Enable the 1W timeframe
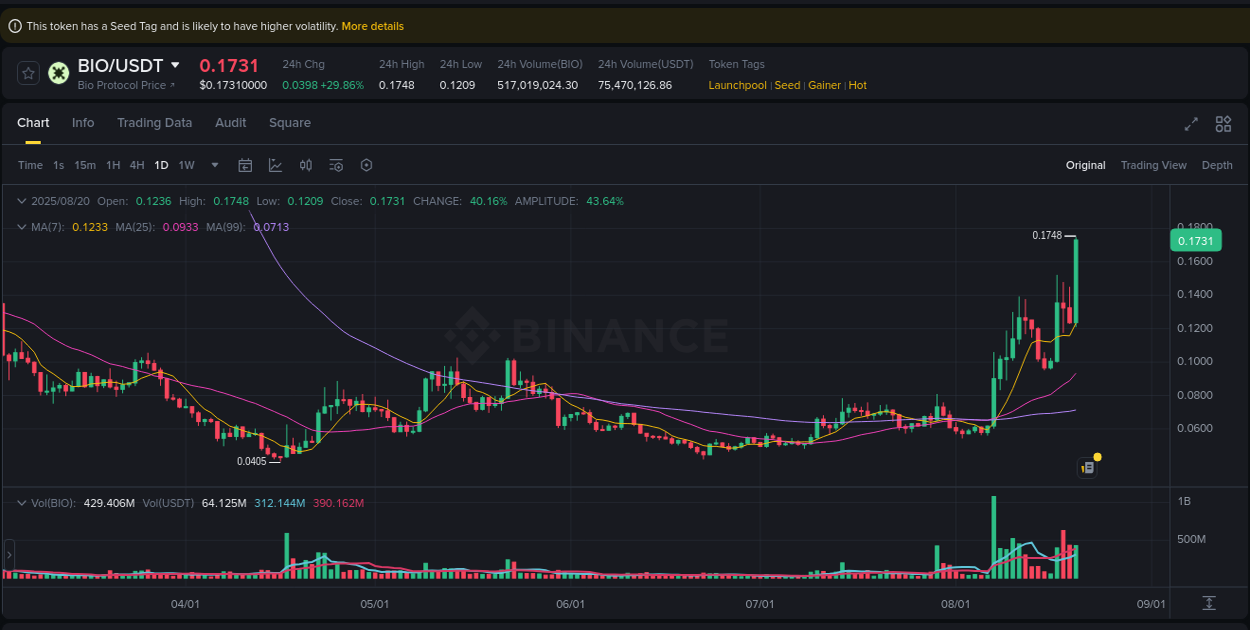 tap(186, 165)
